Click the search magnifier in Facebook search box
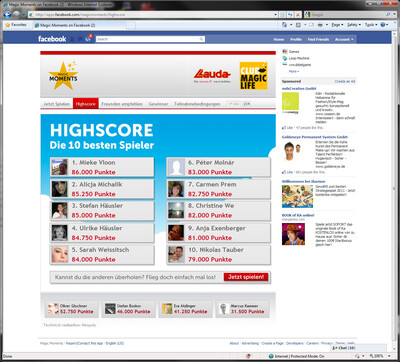The height and width of the screenshot is (362, 400). pos(201,39)
